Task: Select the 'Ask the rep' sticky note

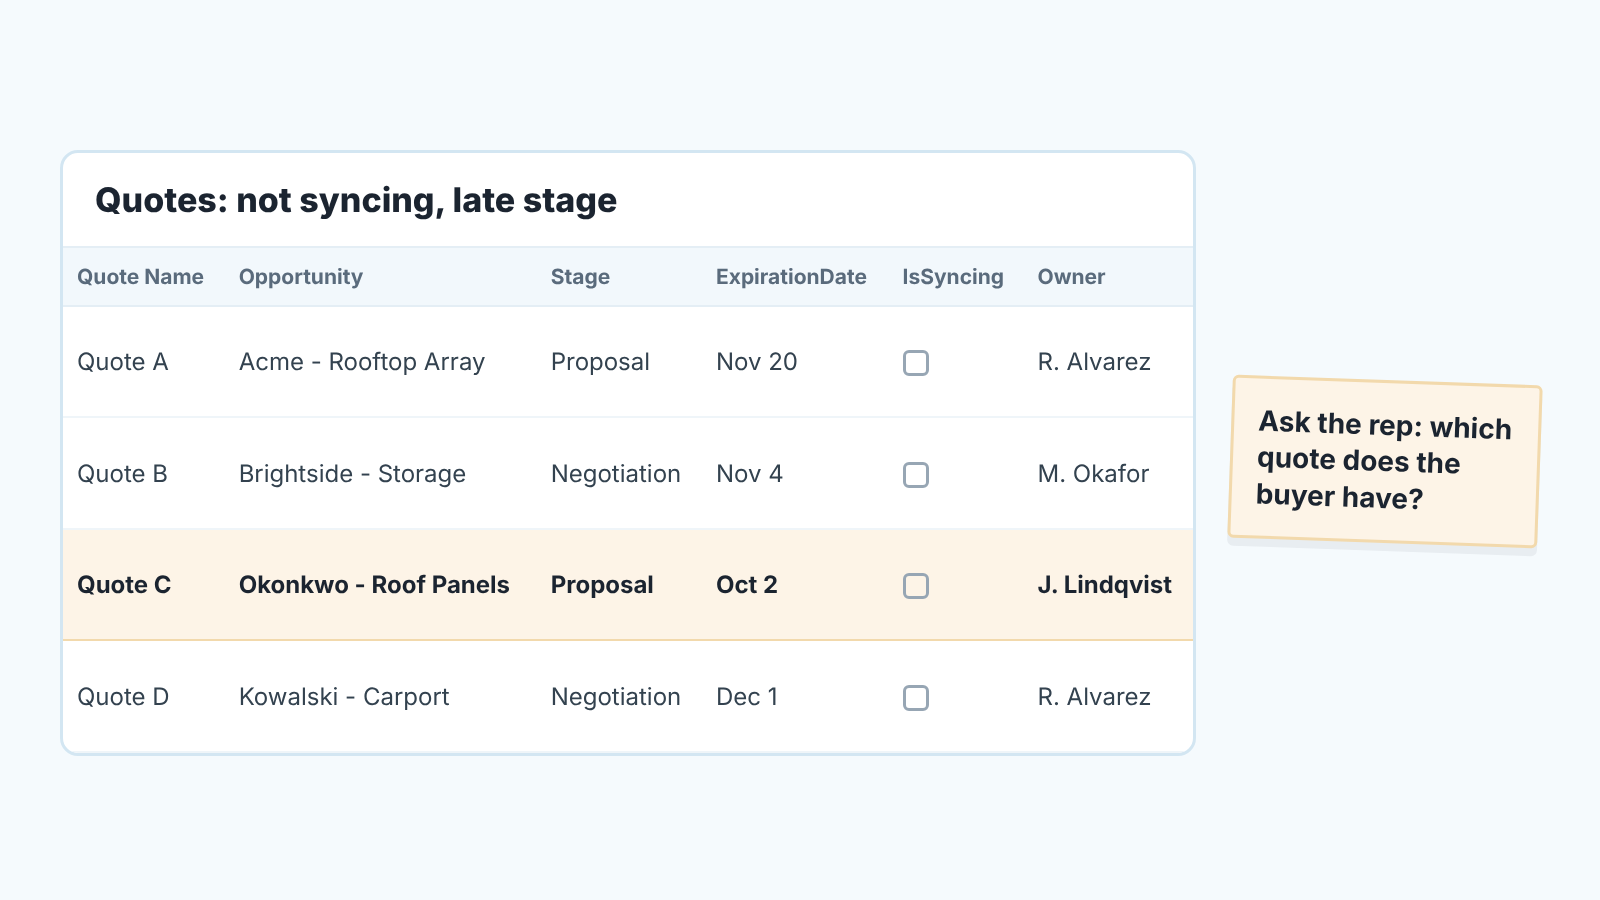Action: tap(1385, 462)
